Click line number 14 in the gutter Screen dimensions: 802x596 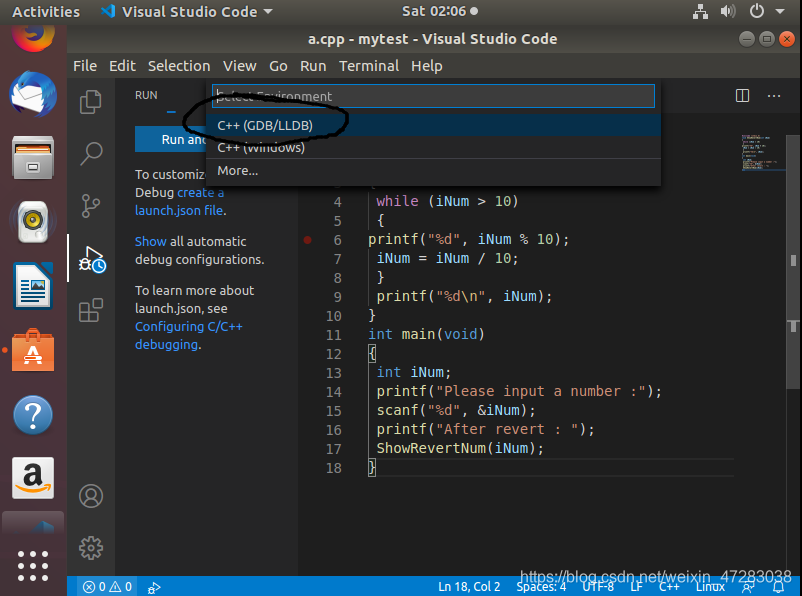click(x=333, y=392)
